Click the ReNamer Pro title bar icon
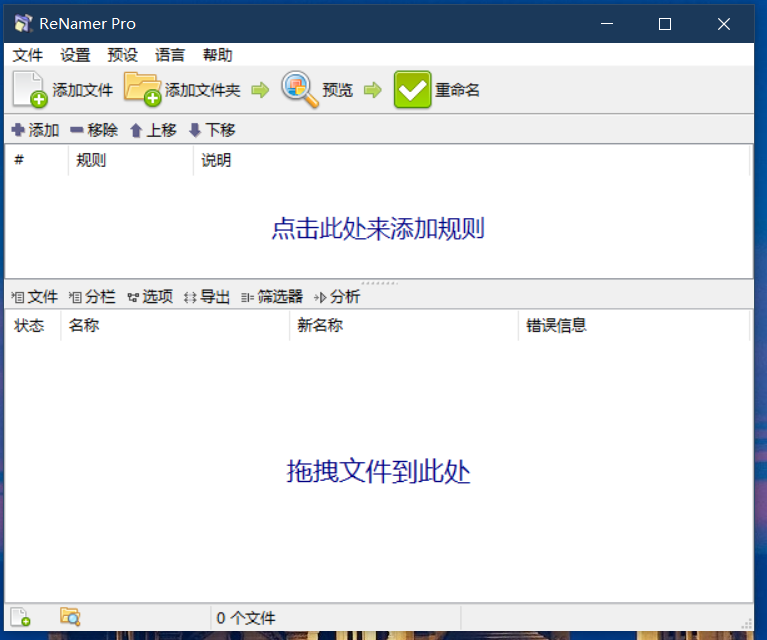 (23, 23)
